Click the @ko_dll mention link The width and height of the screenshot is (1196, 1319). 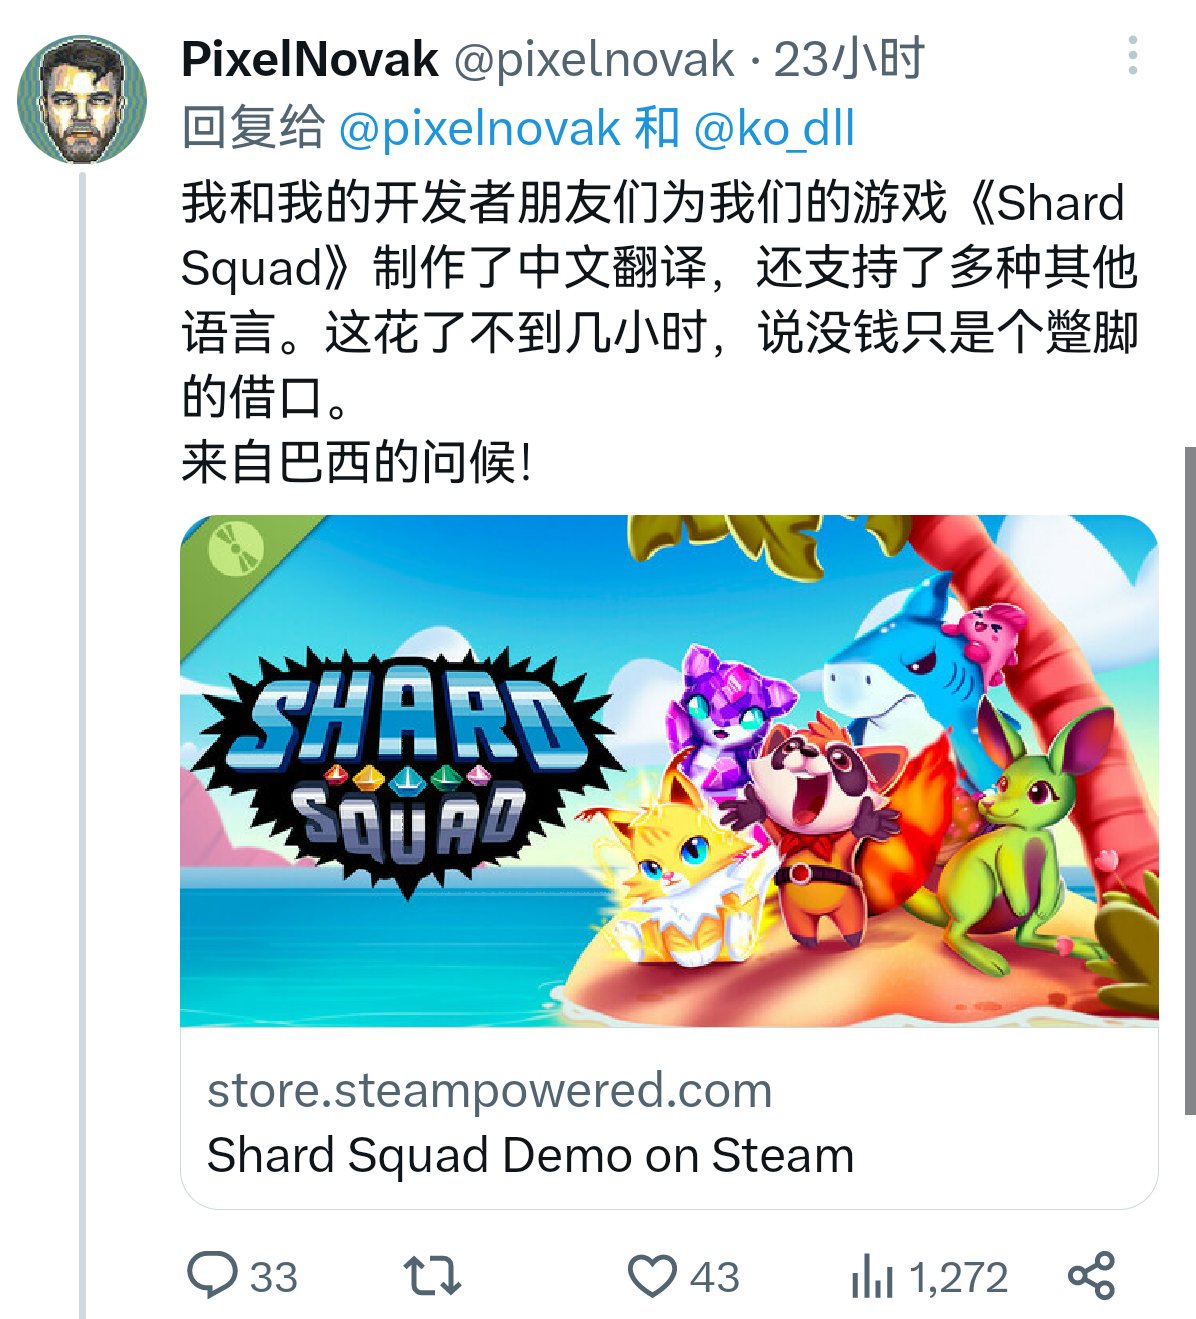pos(773,130)
